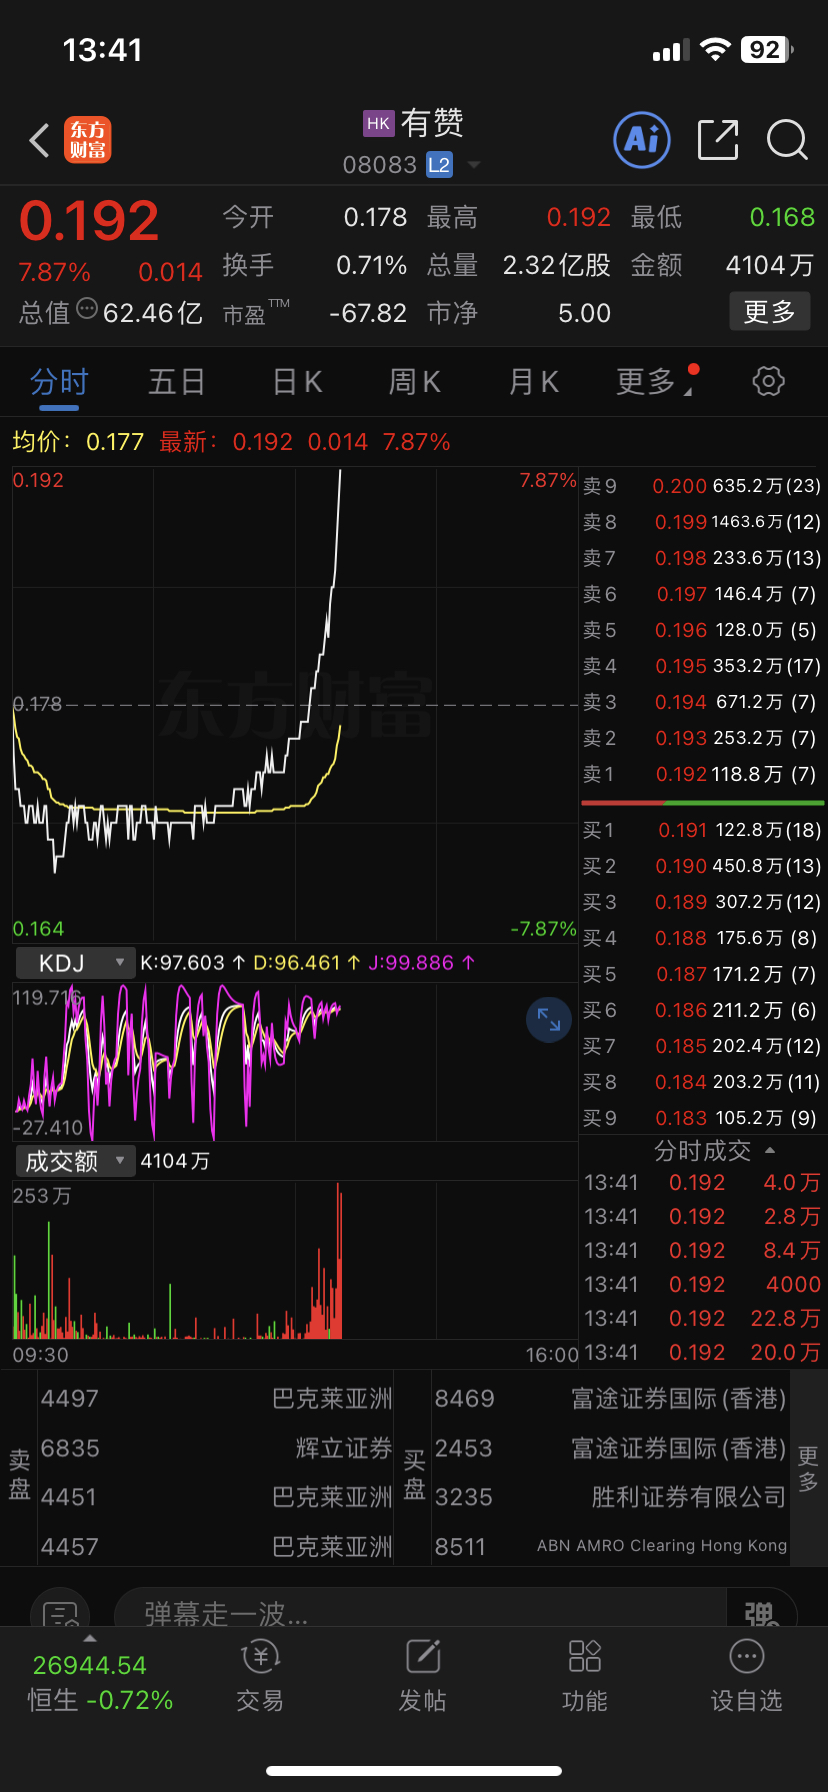Expand stock name dropdown arrow
This screenshot has height=1792, width=828.
pos(474,165)
